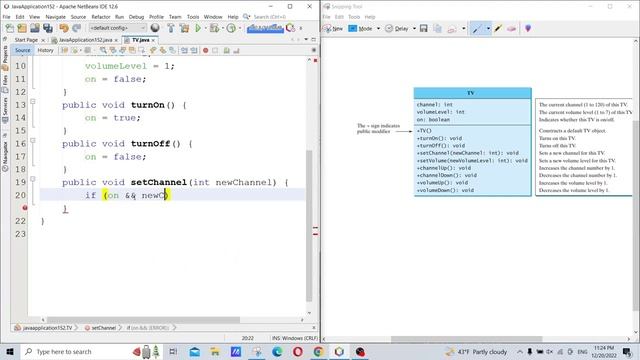Screen dimensions: 640x360
Task: Open the Projects side panel tab
Action: [5, 57]
